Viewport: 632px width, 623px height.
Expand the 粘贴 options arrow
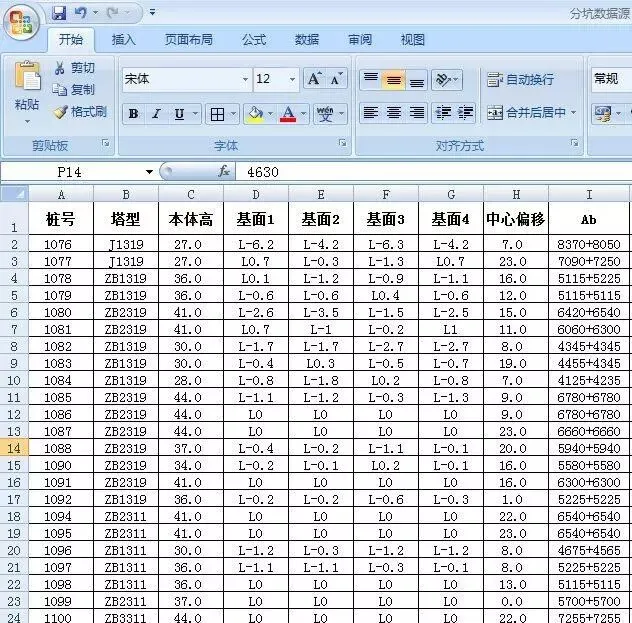[27, 121]
